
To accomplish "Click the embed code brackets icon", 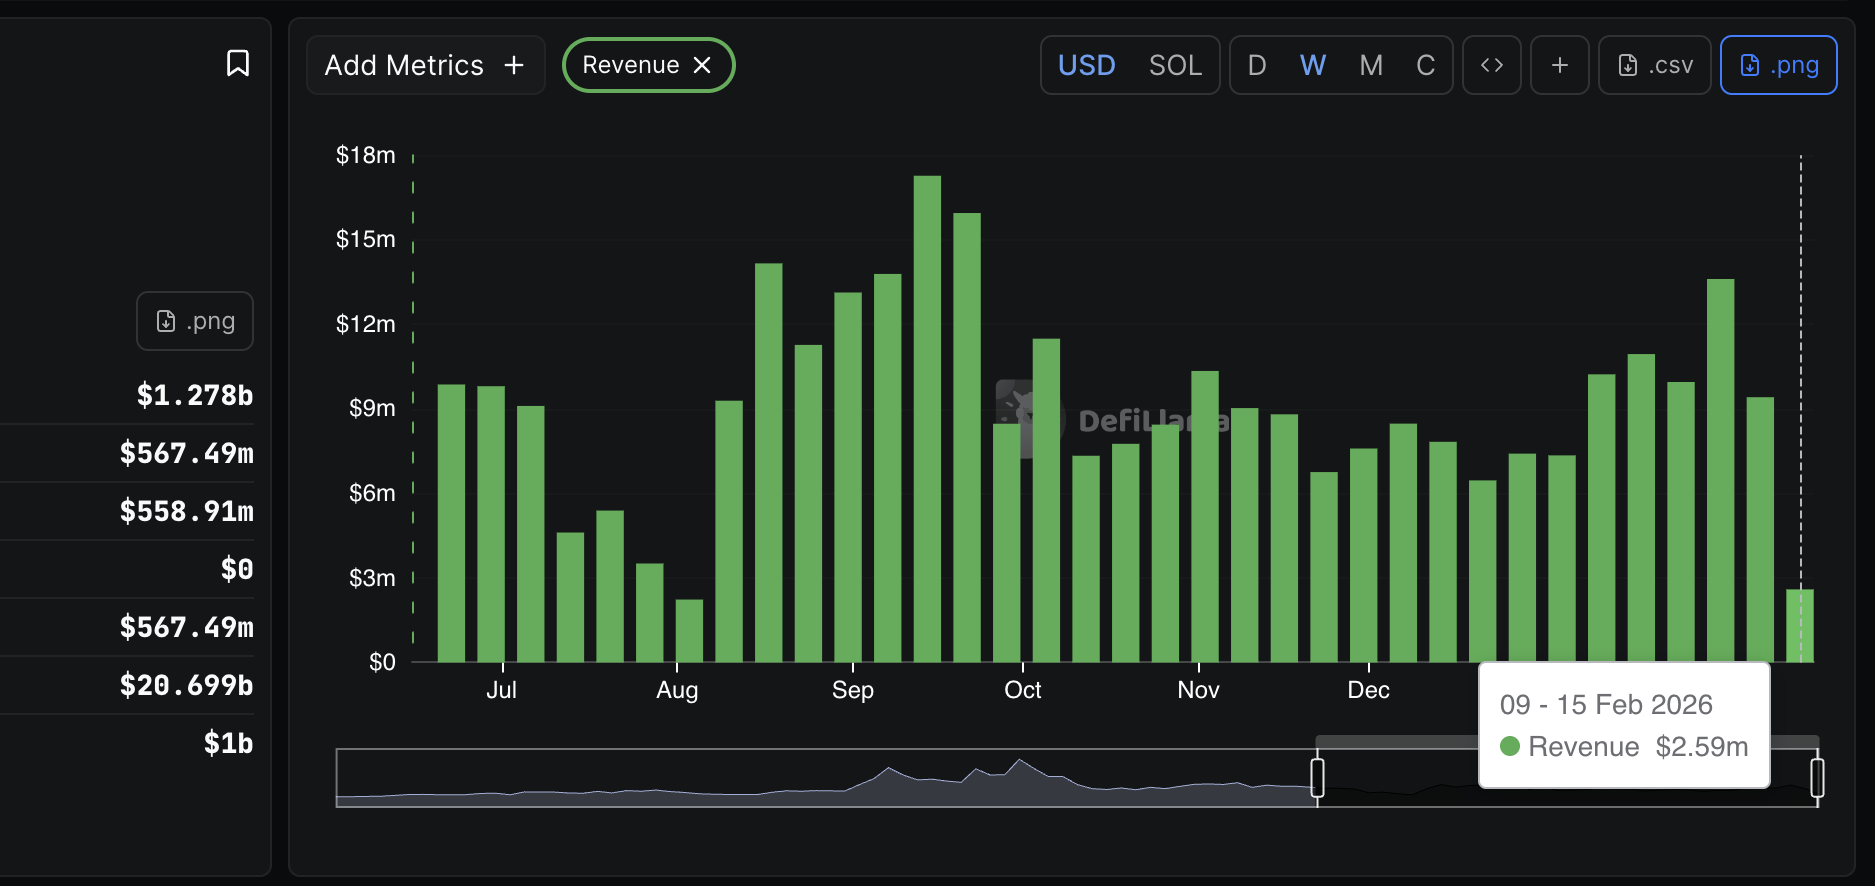I will pos(1491,65).
